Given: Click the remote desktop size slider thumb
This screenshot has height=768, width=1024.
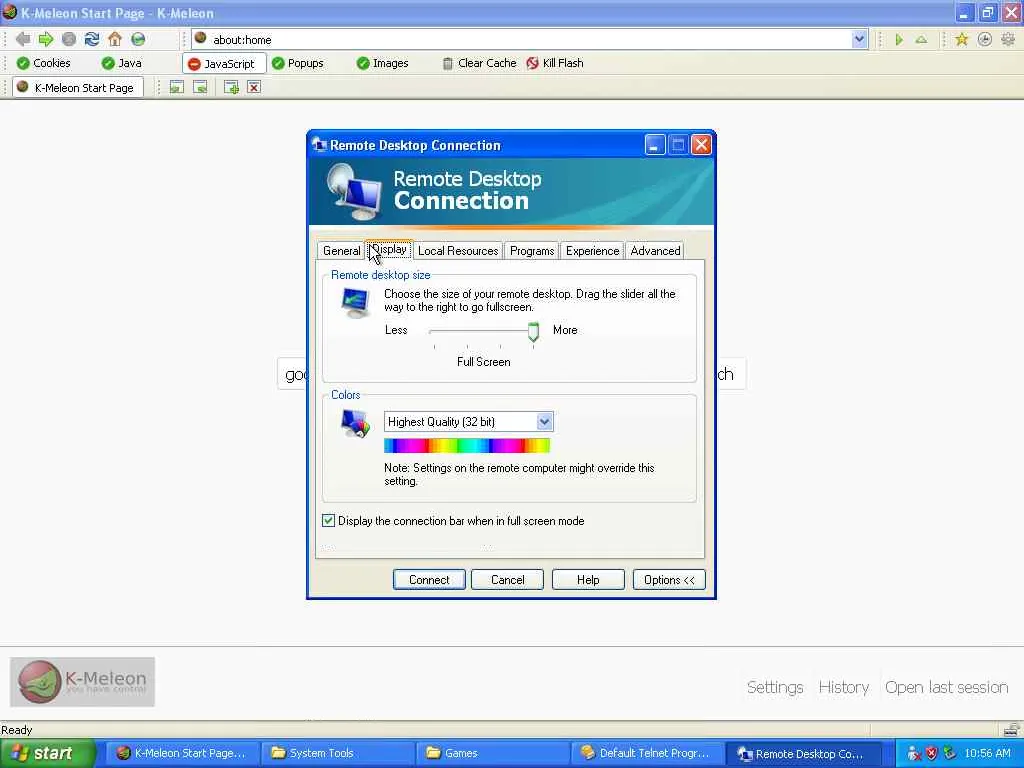Looking at the screenshot, I should (533, 331).
